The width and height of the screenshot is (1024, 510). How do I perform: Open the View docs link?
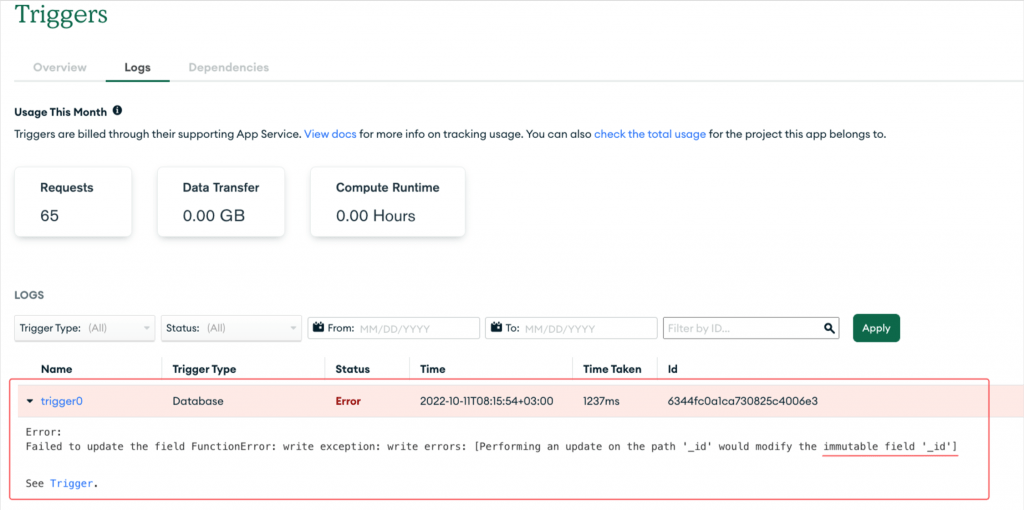(330, 135)
